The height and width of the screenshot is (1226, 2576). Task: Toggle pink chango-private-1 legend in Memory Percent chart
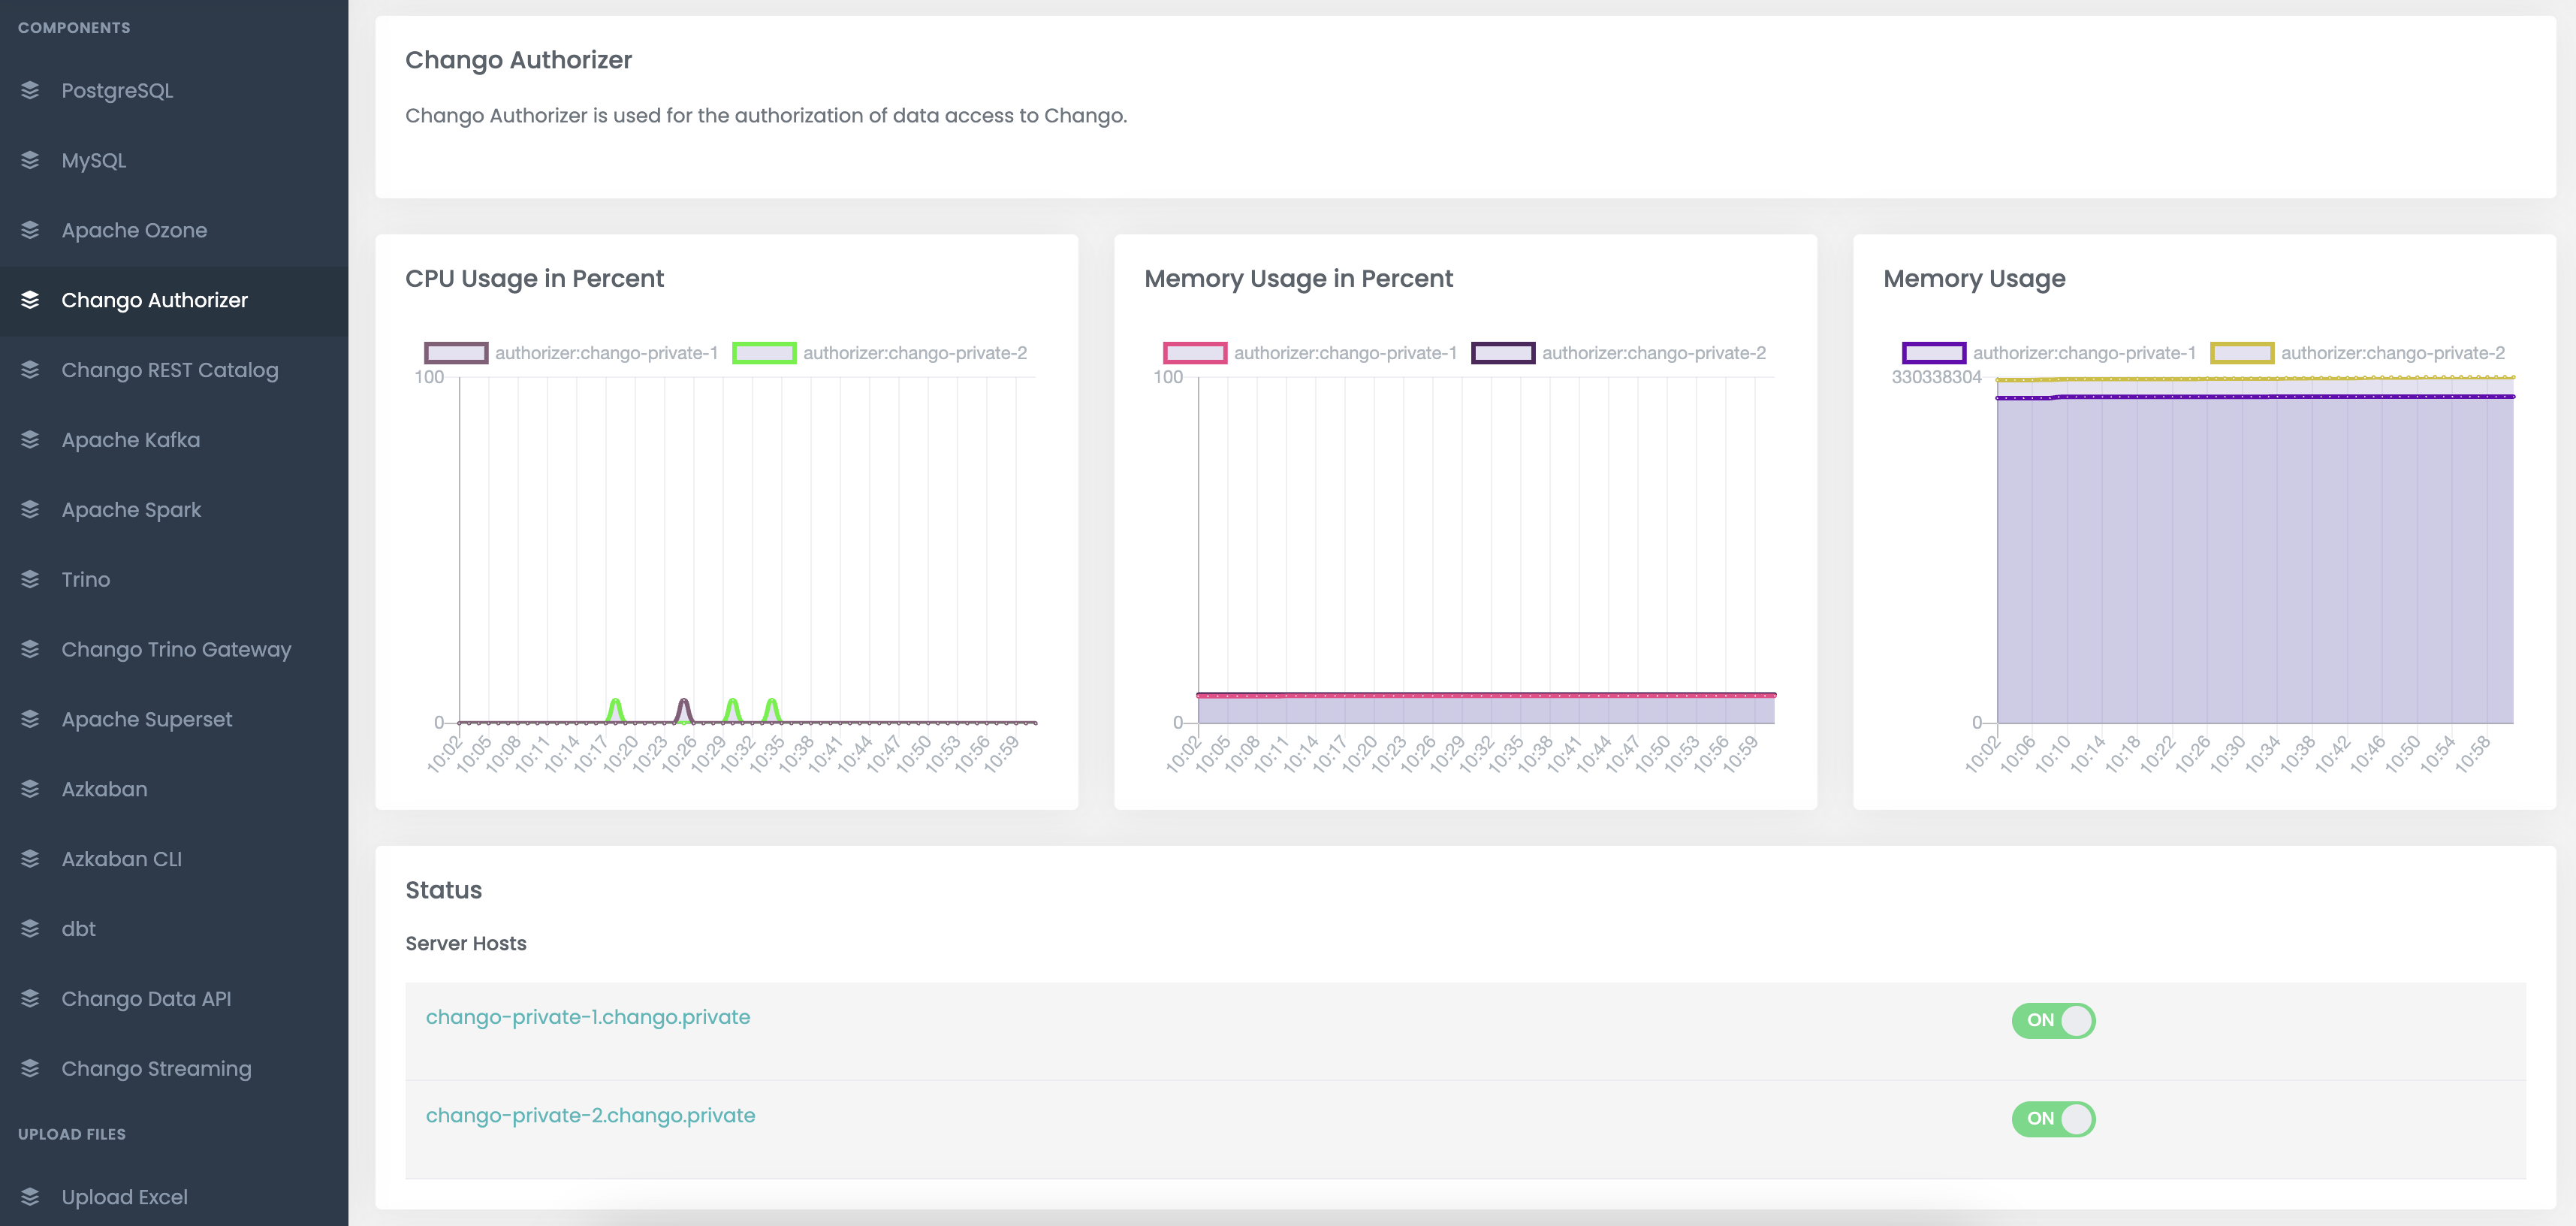[1310, 353]
